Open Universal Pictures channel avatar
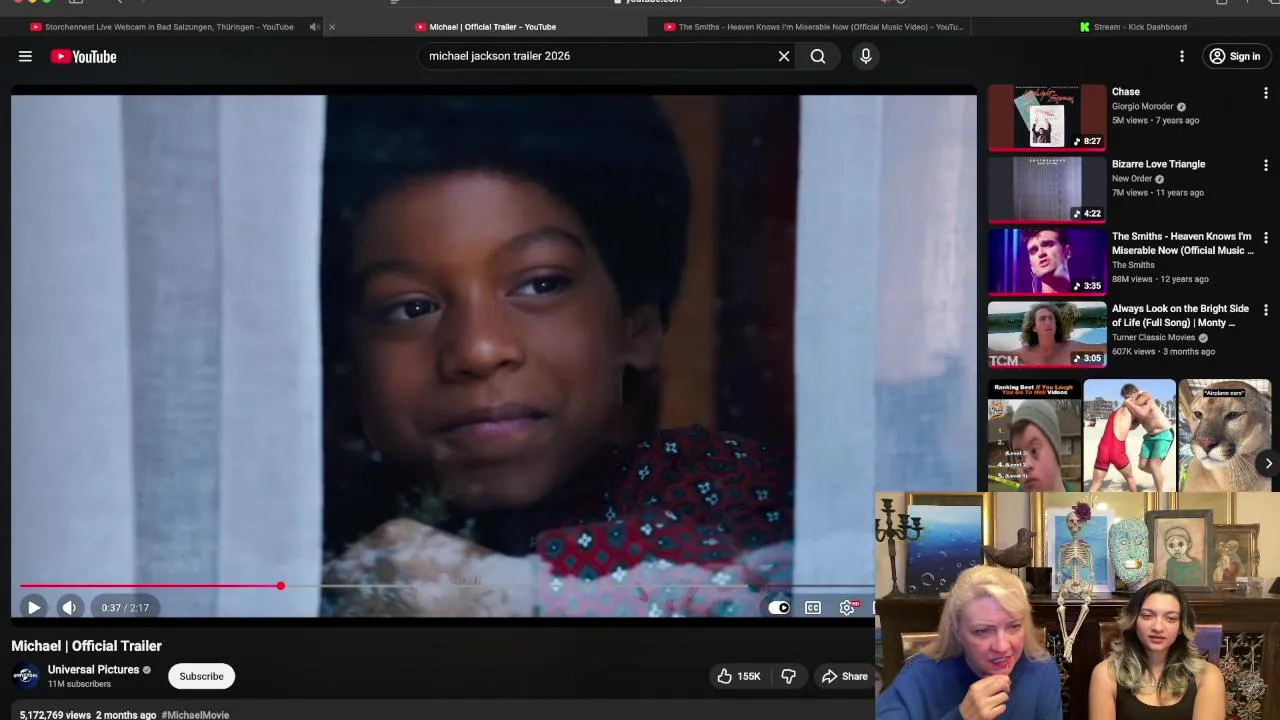The width and height of the screenshot is (1280, 720). [x=25, y=676]
